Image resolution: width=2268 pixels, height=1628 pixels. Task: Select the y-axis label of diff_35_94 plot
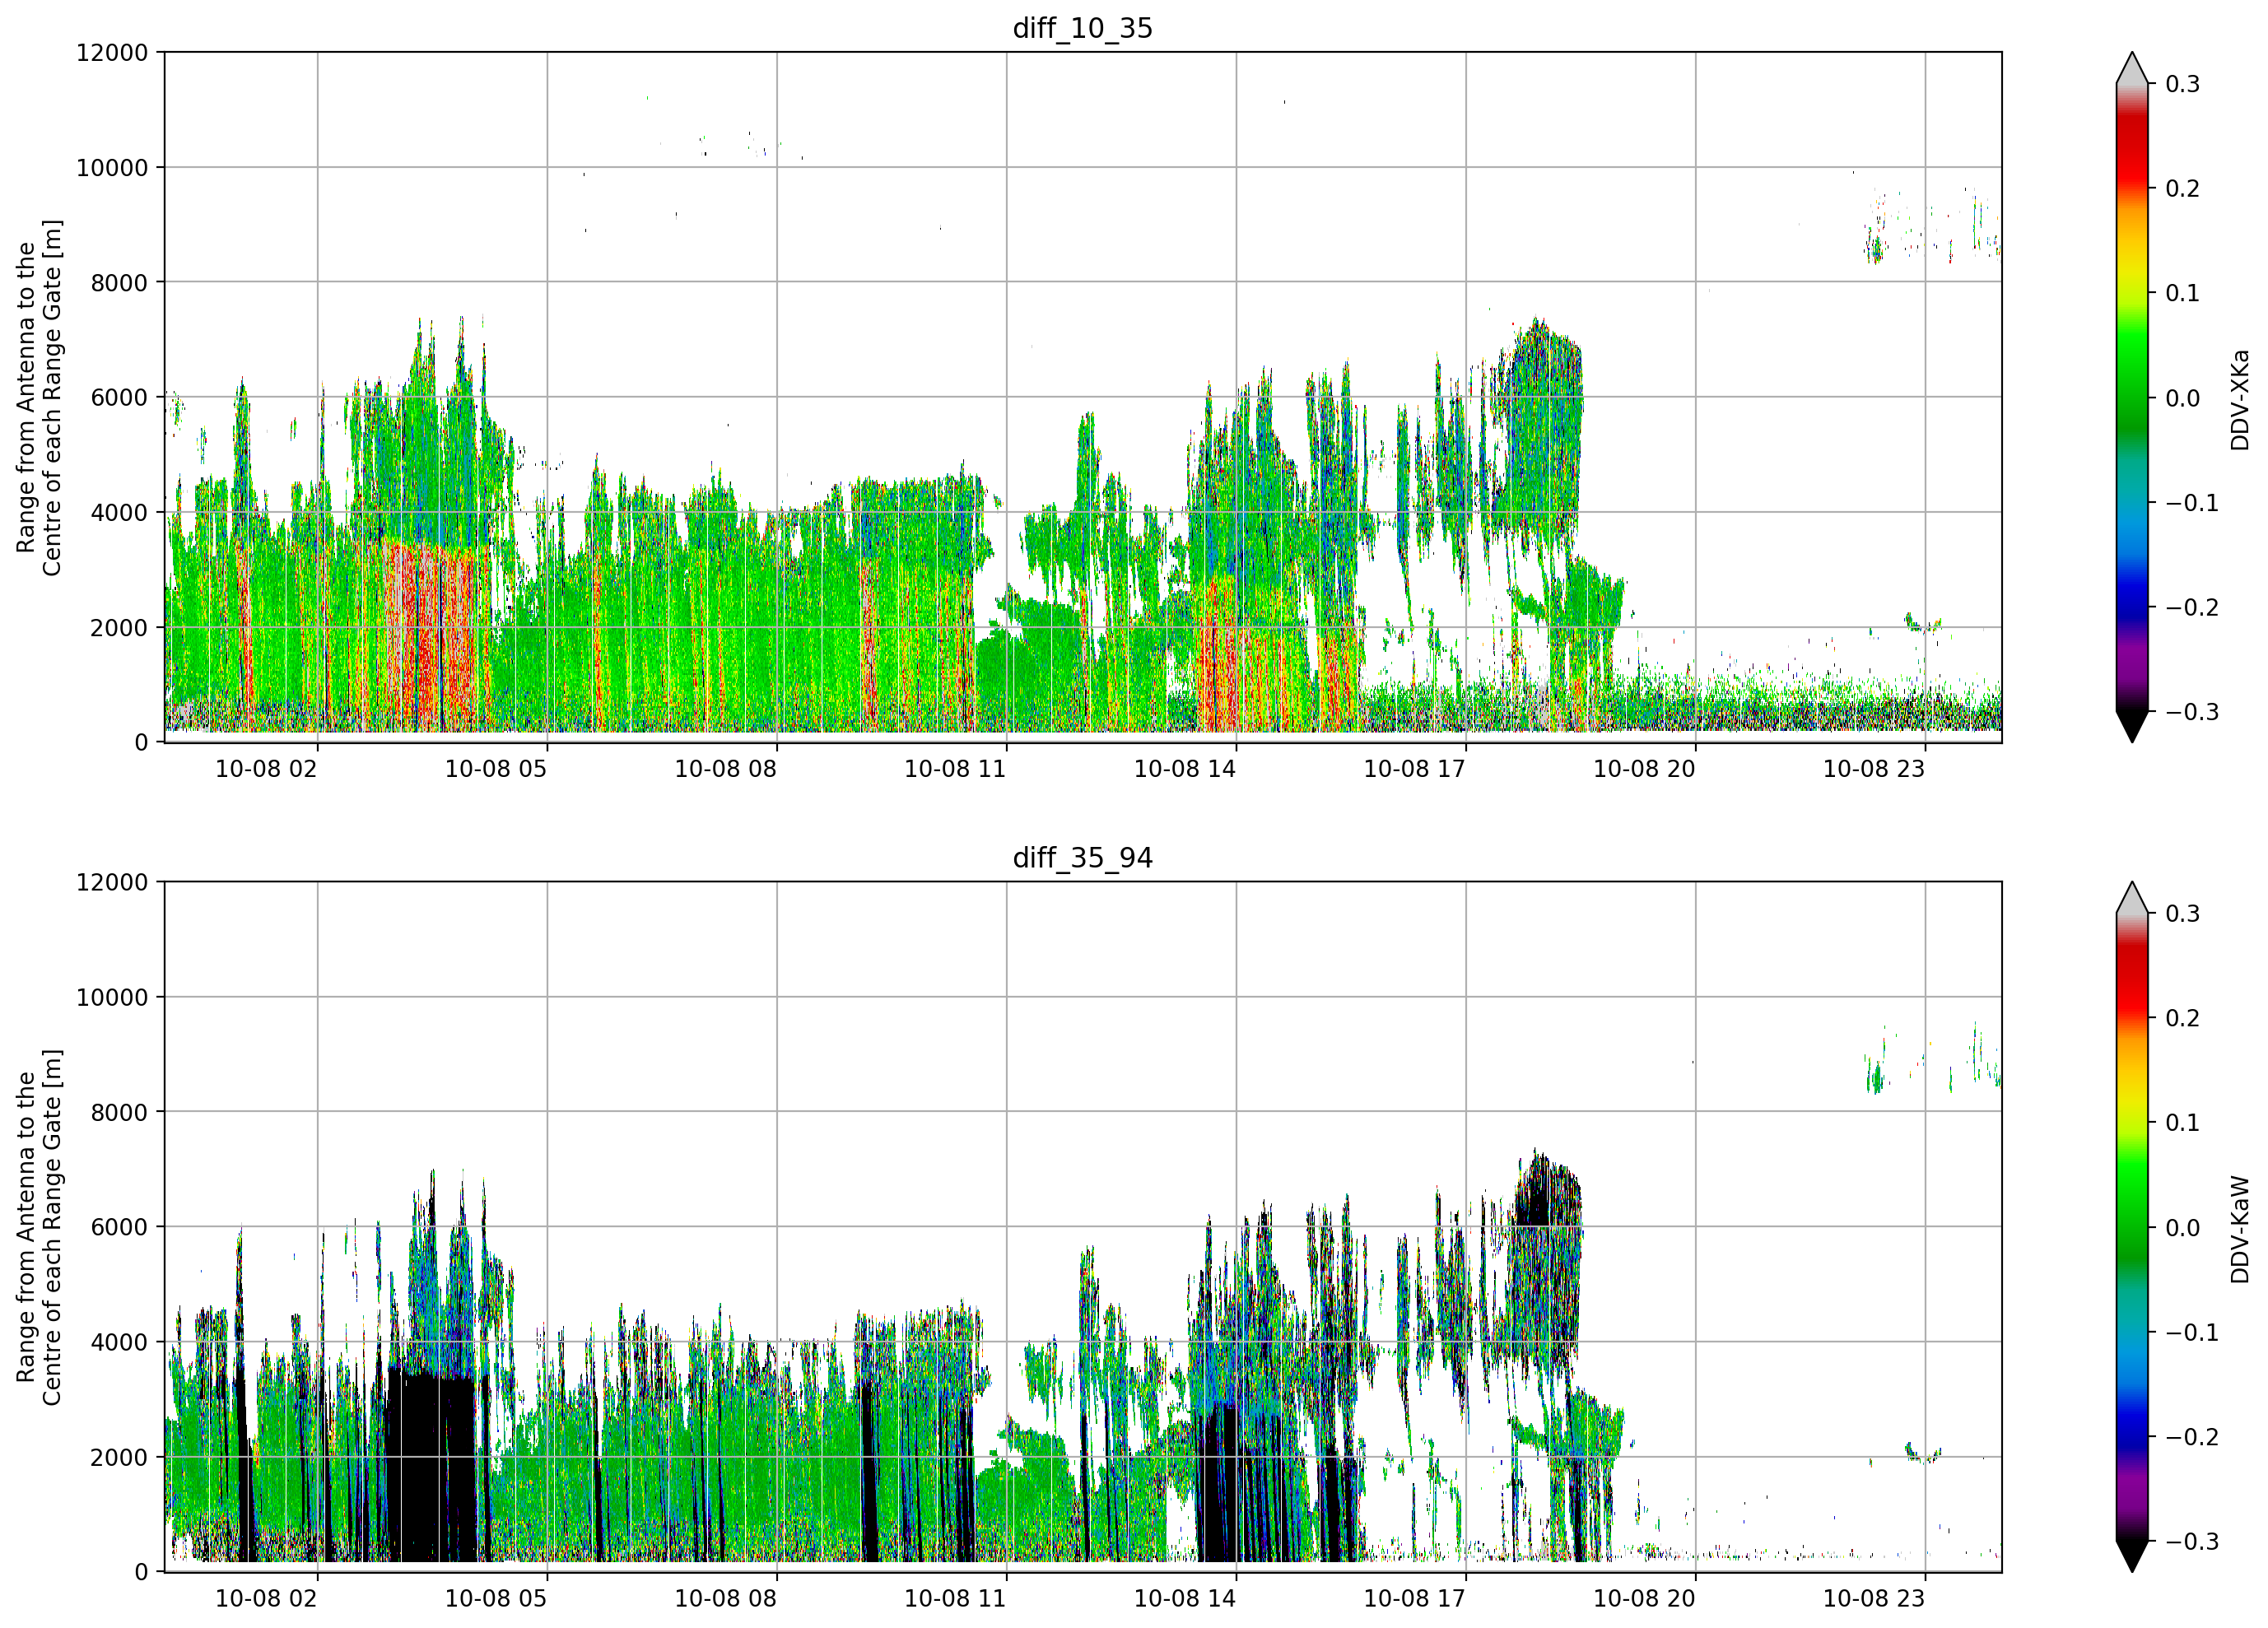pos(39,1227)
